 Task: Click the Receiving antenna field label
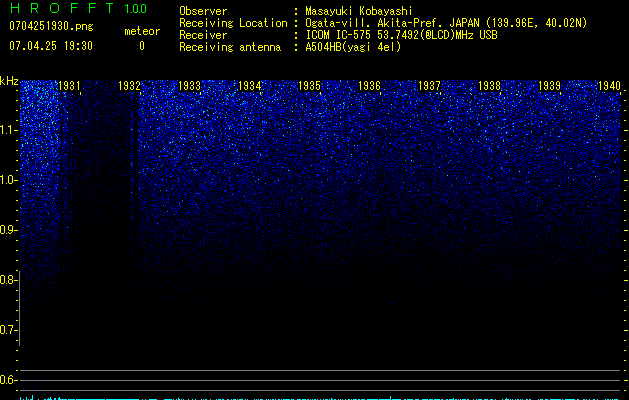230,47
